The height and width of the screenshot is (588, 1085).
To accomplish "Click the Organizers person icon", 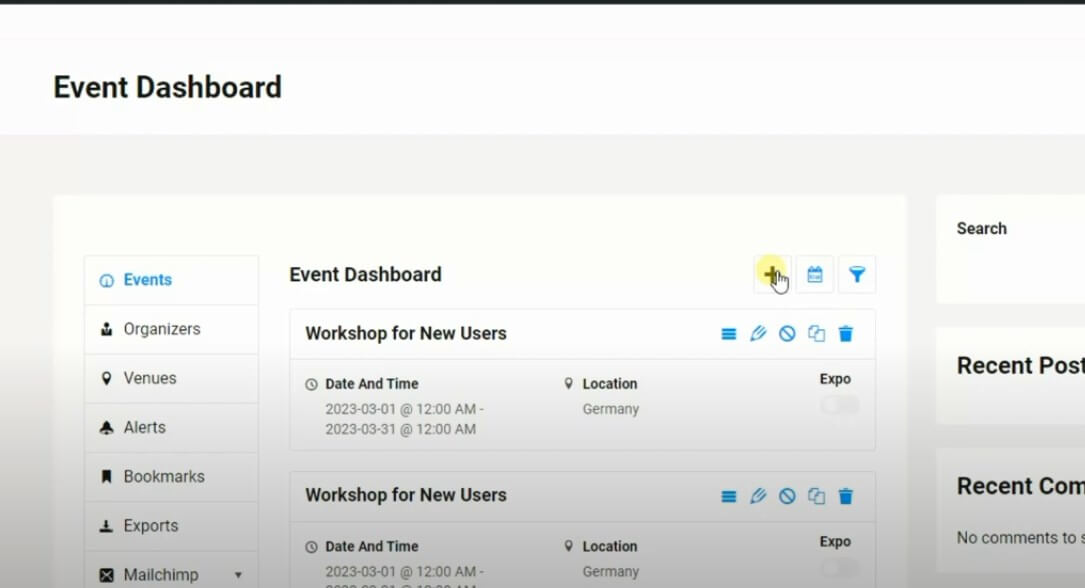I will click(x=107, y=329).
